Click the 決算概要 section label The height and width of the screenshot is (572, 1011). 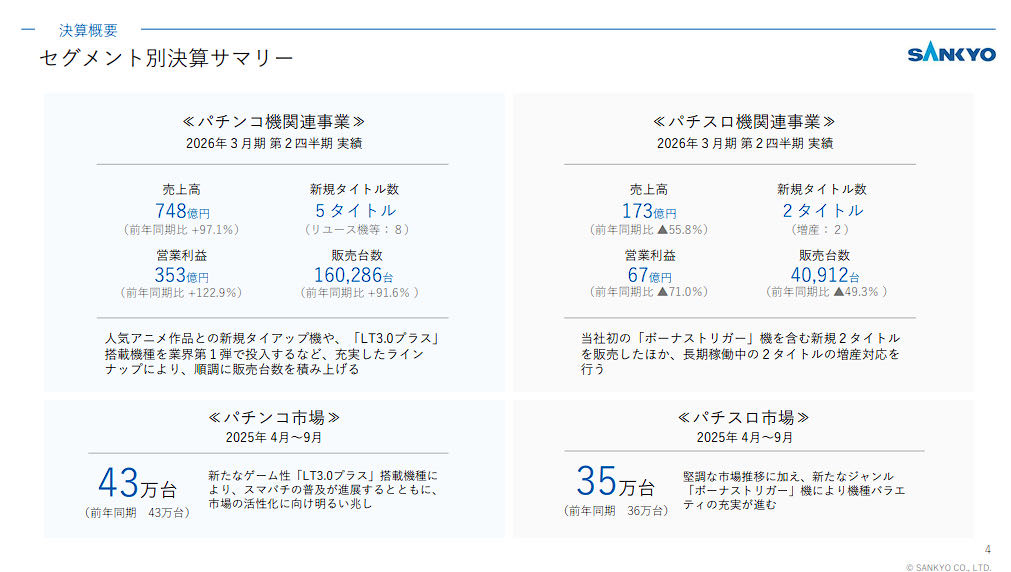tap(88, 30)
